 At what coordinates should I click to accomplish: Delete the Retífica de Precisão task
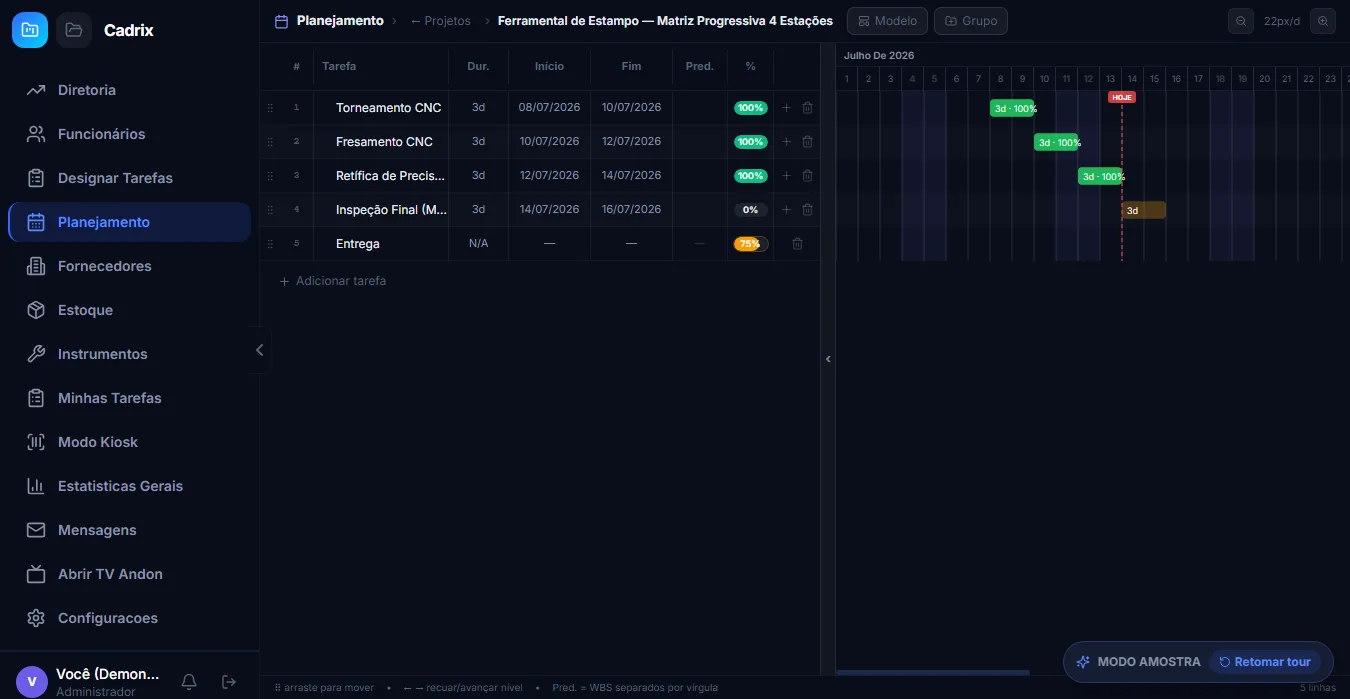pos(807,176)
